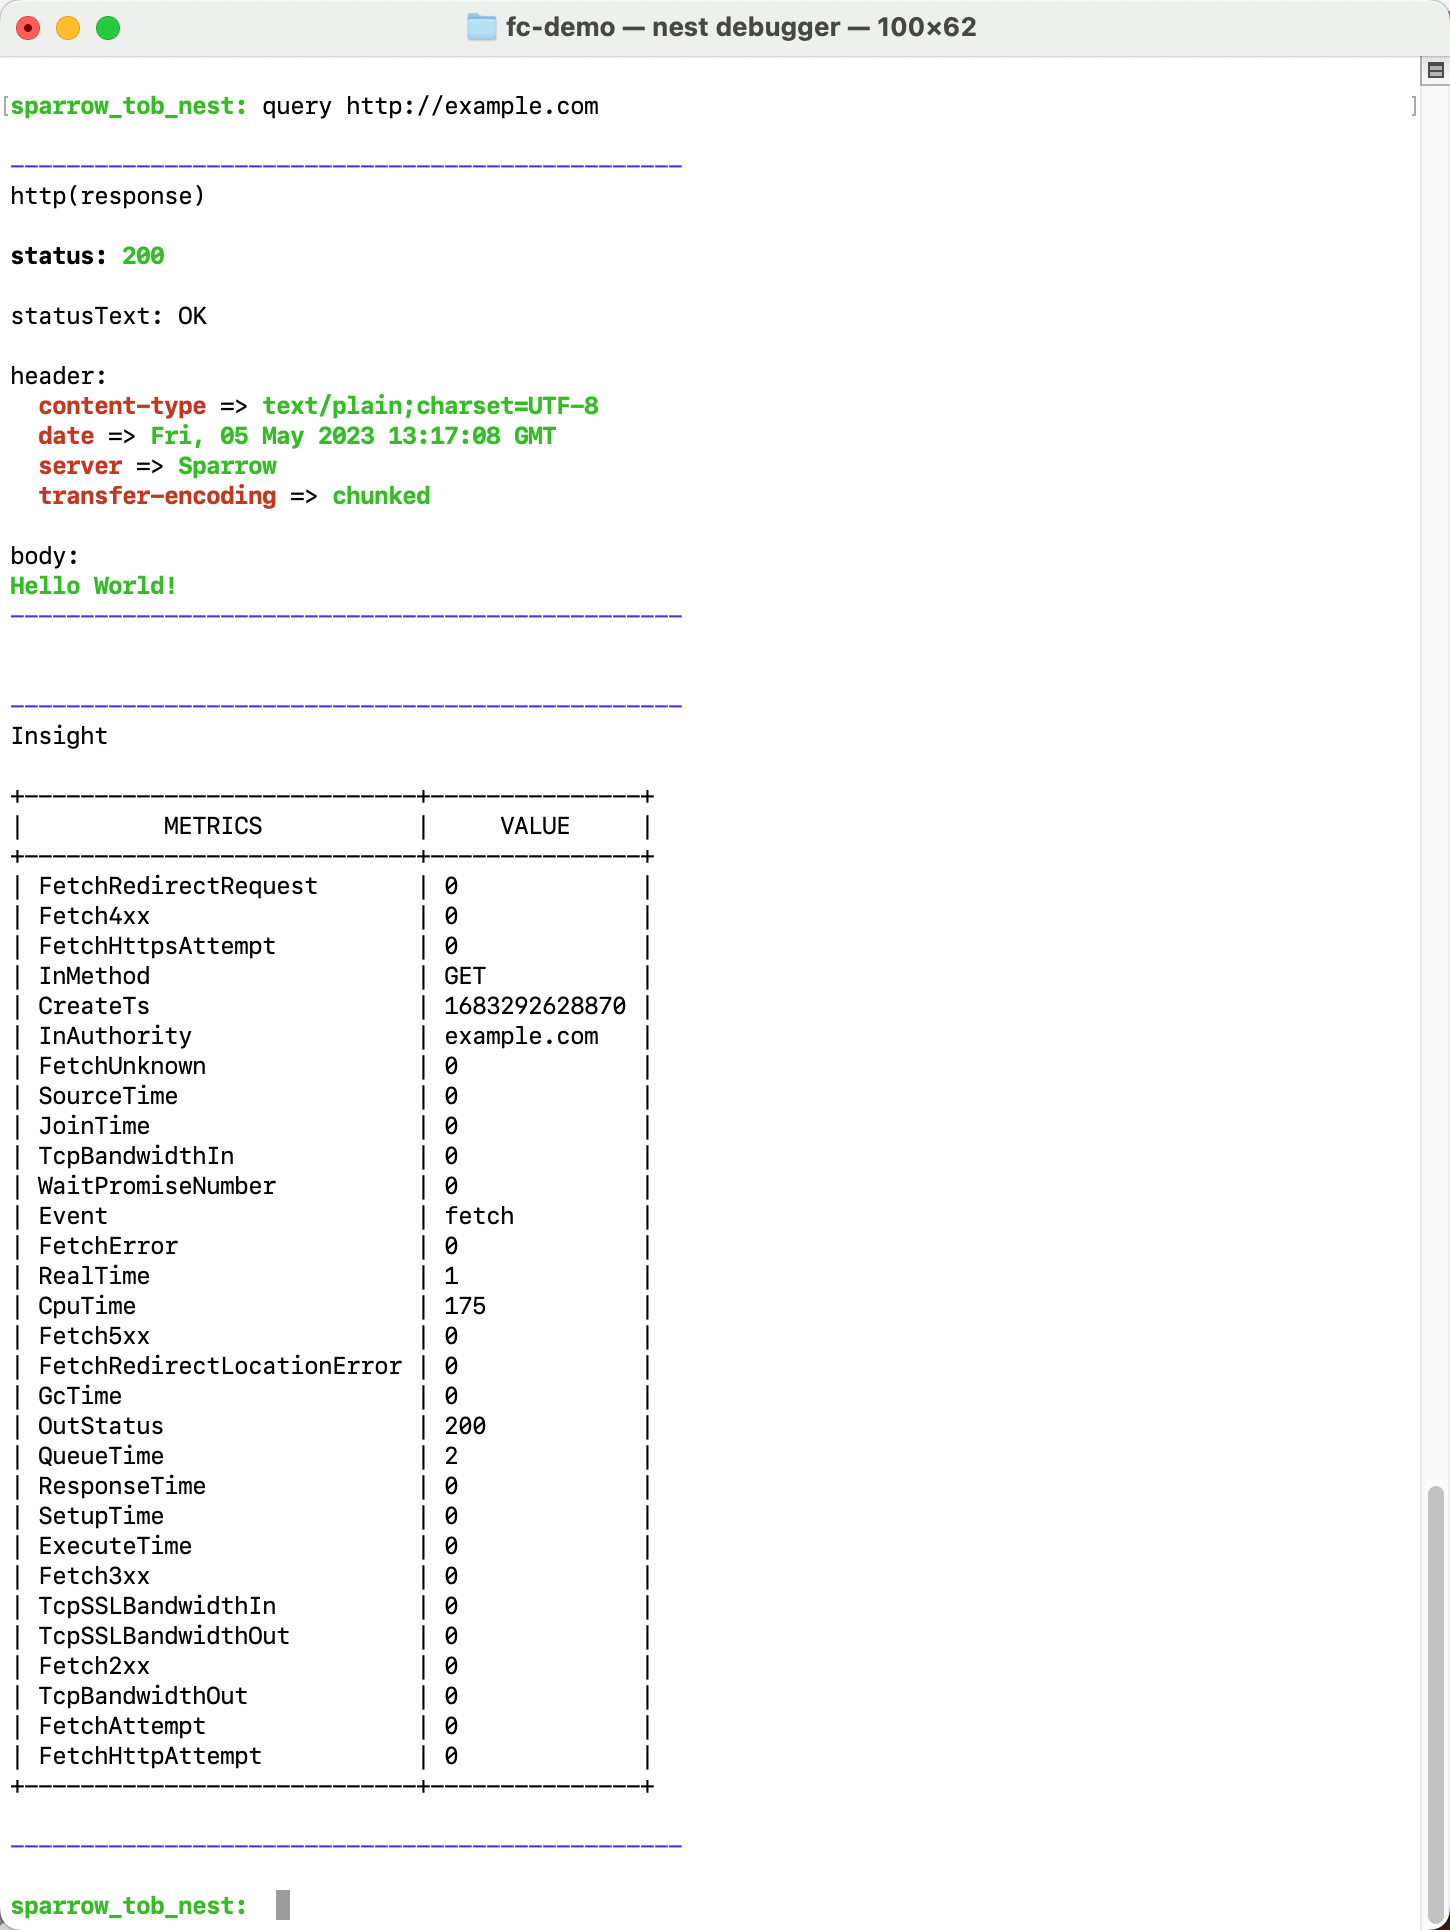Viewport: 1450px width, 1930px height.
Task: Click the Event value fetch
Action: tap(479, 1216)
